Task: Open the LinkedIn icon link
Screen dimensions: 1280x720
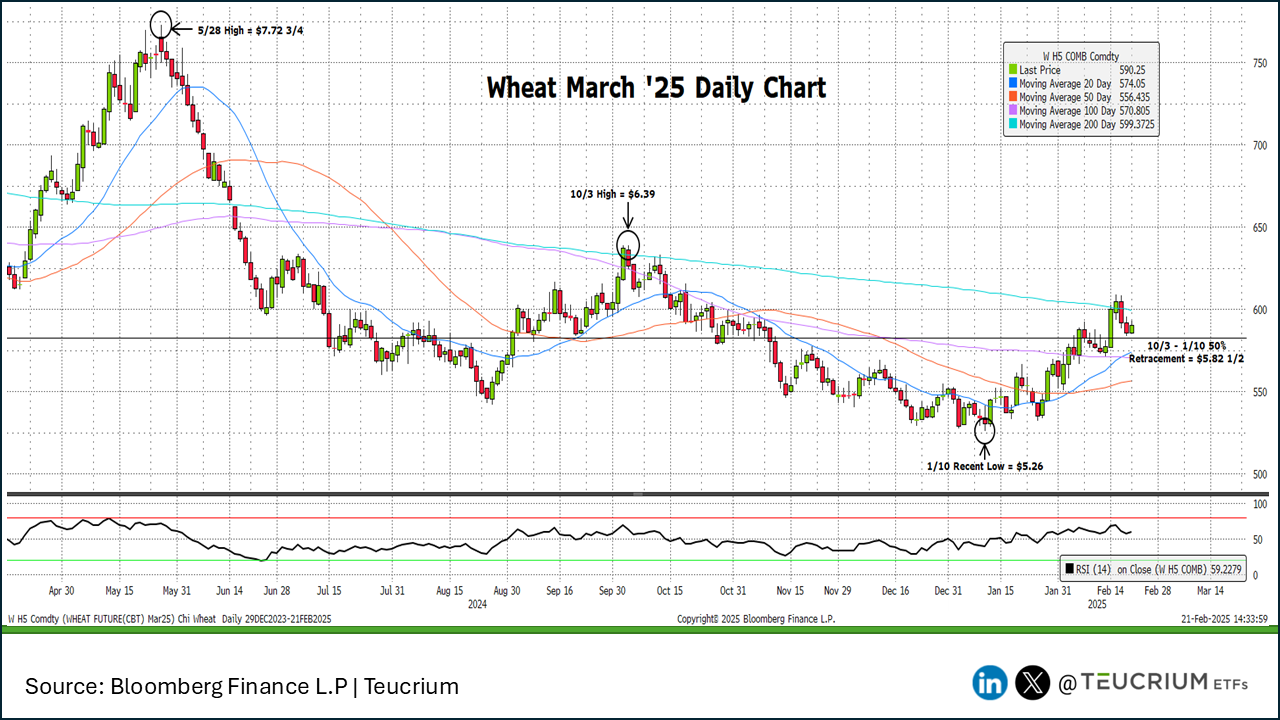Action: tap(990, 683)
